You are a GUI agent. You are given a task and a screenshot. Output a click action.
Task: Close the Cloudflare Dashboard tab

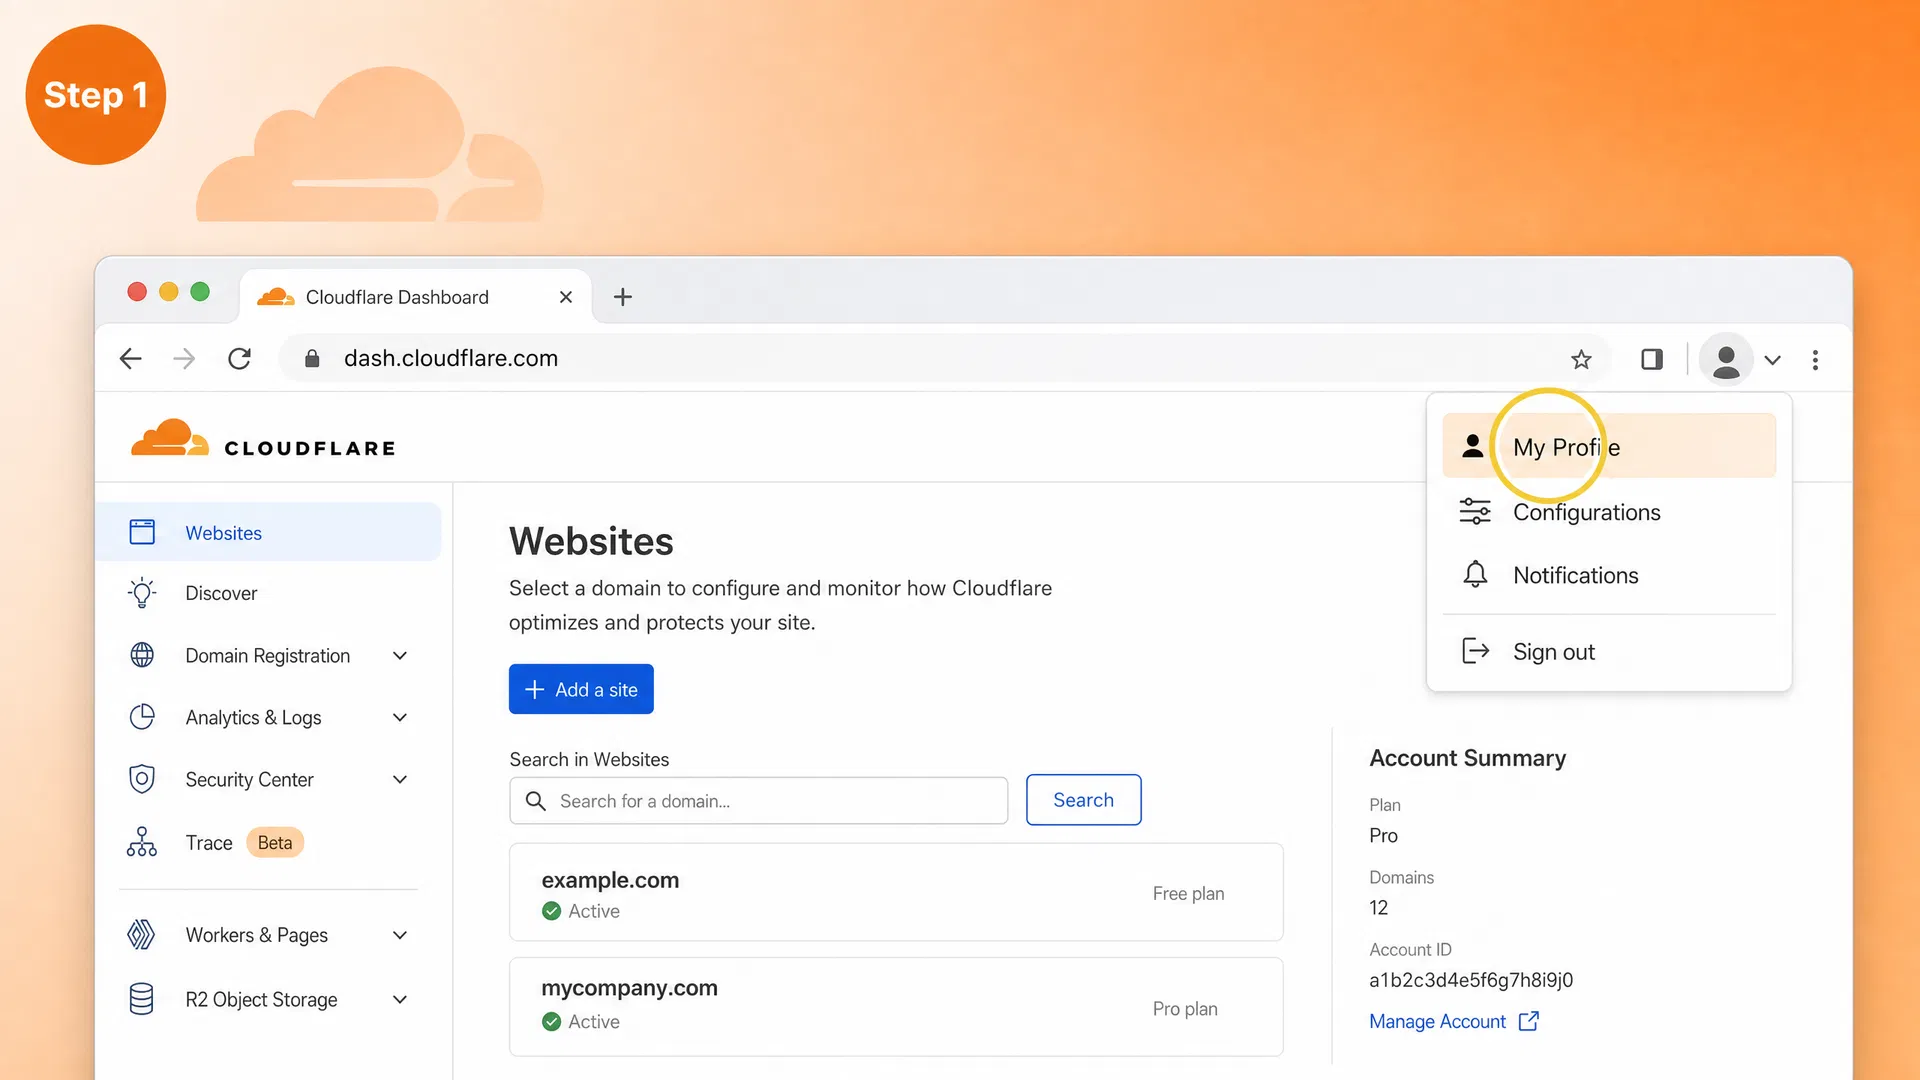(x=566, y=297)
